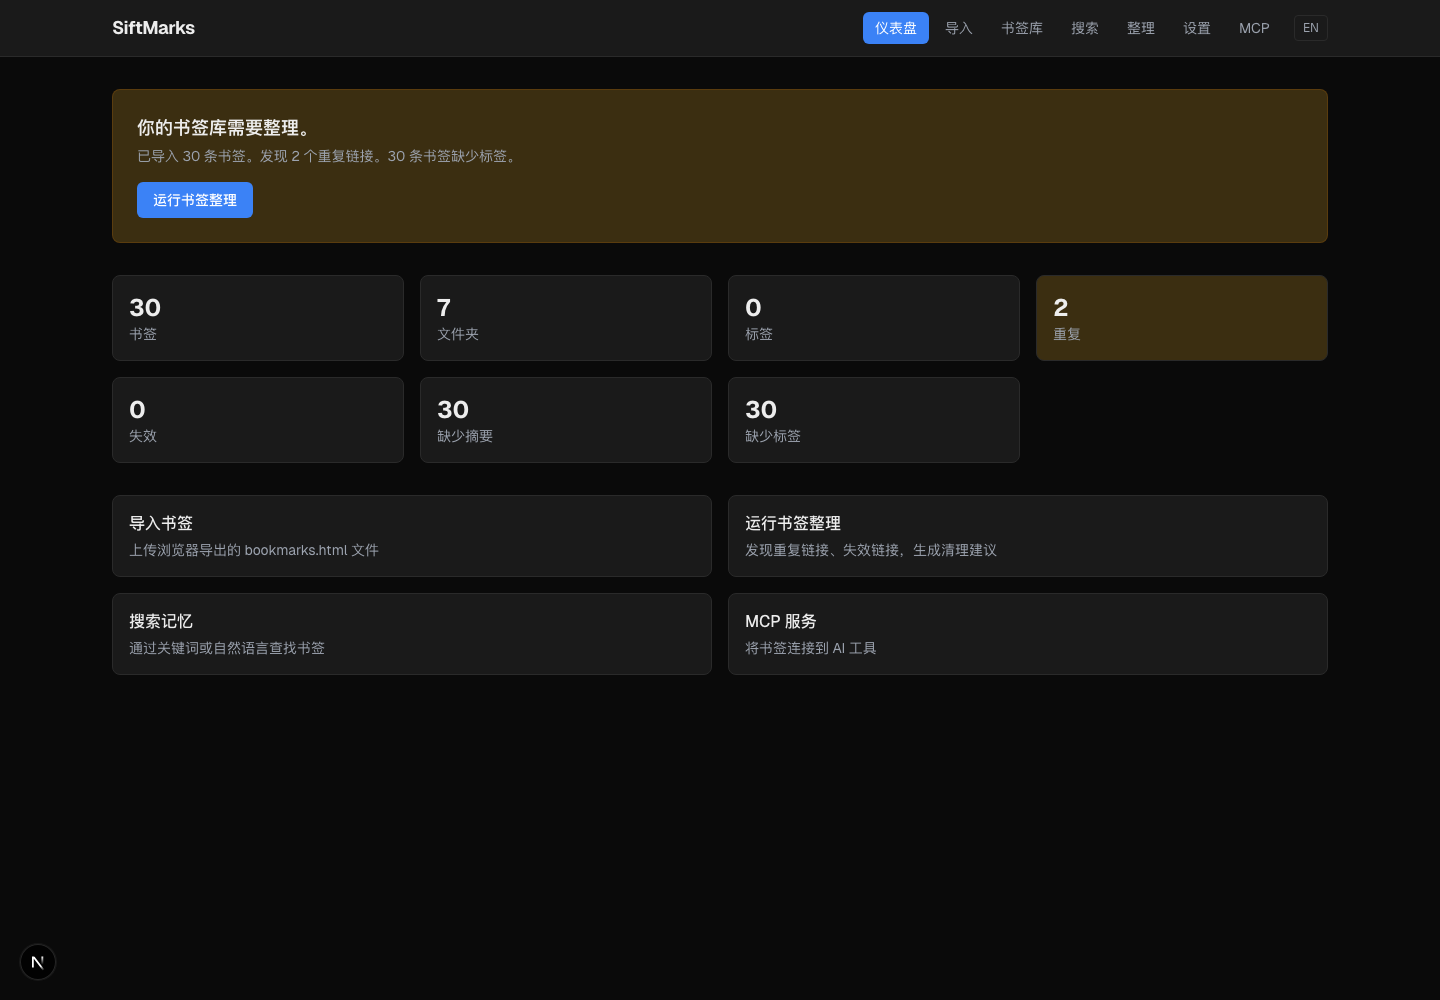Open the 30 缺少标签 stat card
1440x1000 pixels.
tap(874, 420)
